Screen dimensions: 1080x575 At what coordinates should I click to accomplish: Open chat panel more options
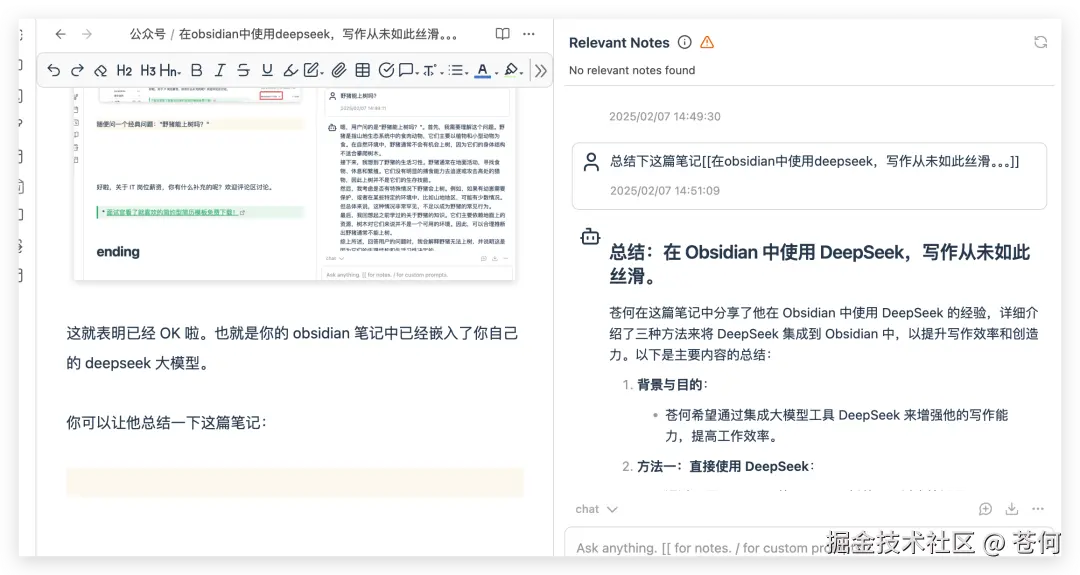(x=1038, y=509)
